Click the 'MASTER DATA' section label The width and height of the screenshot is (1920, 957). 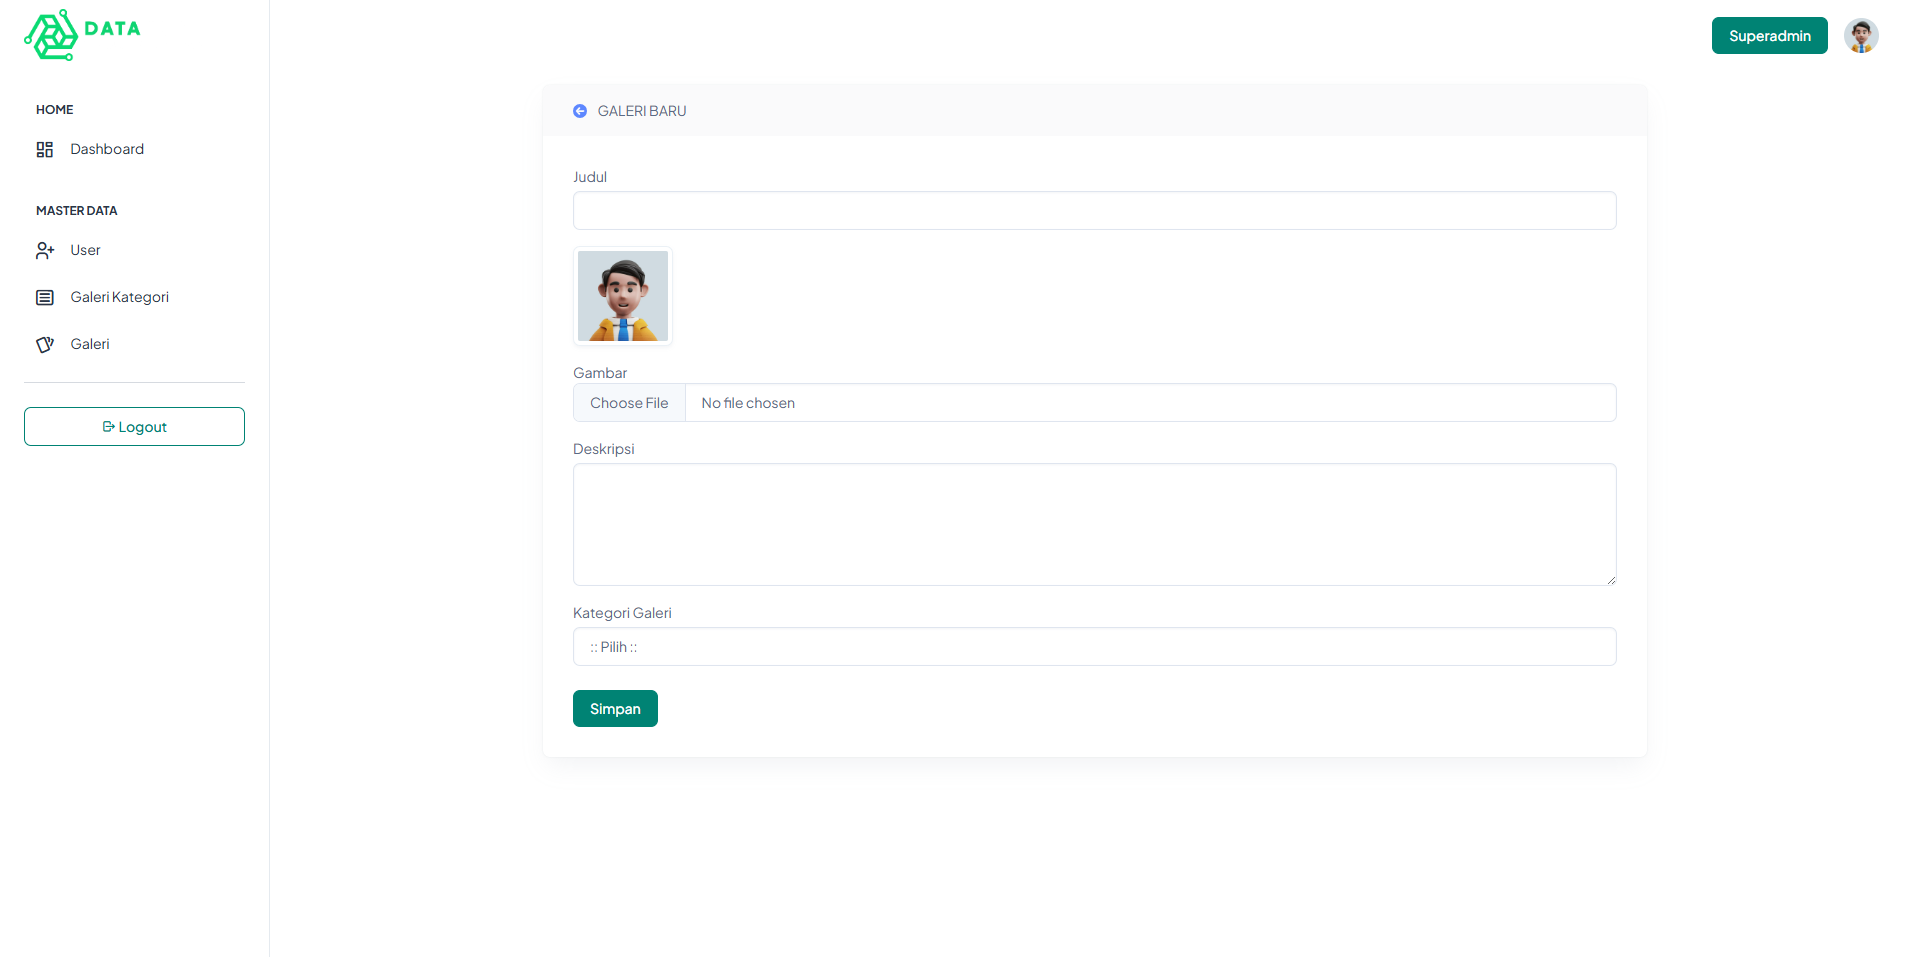77,211
